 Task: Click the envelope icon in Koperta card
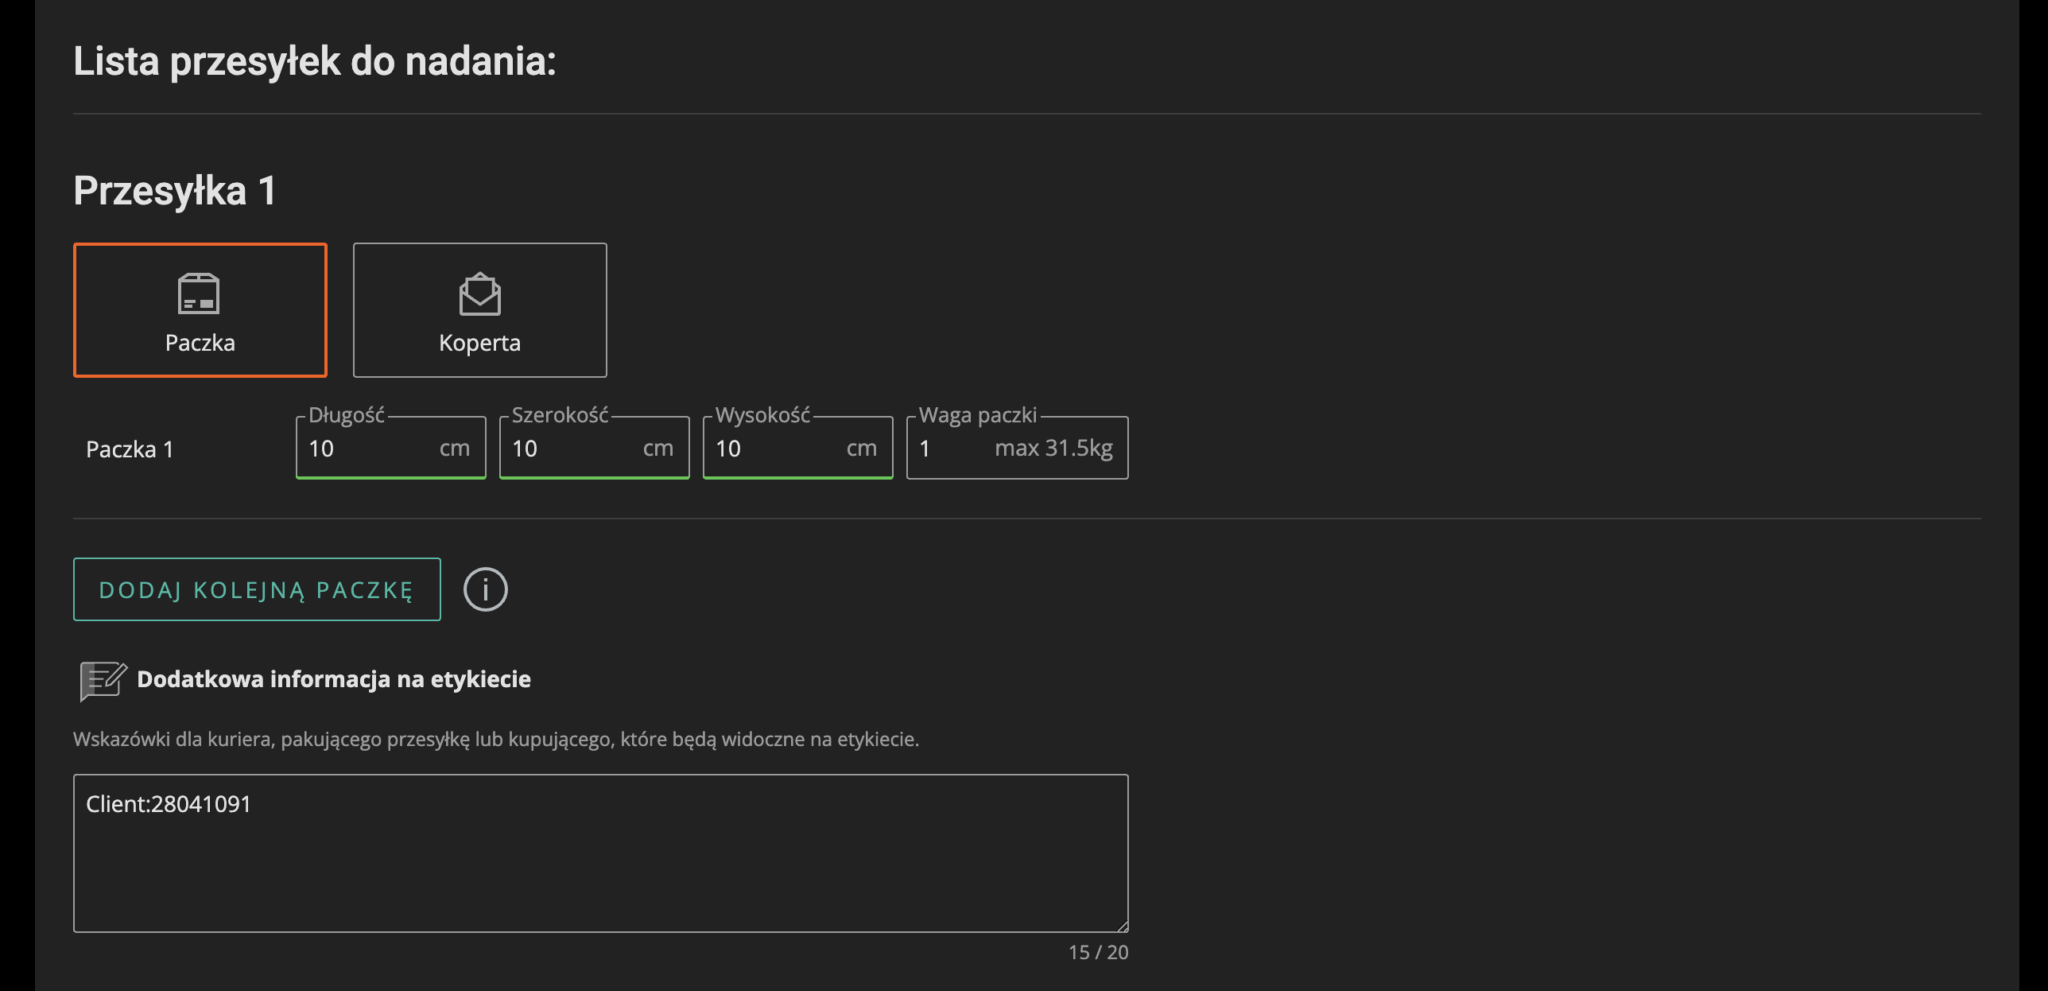point(480,294)
